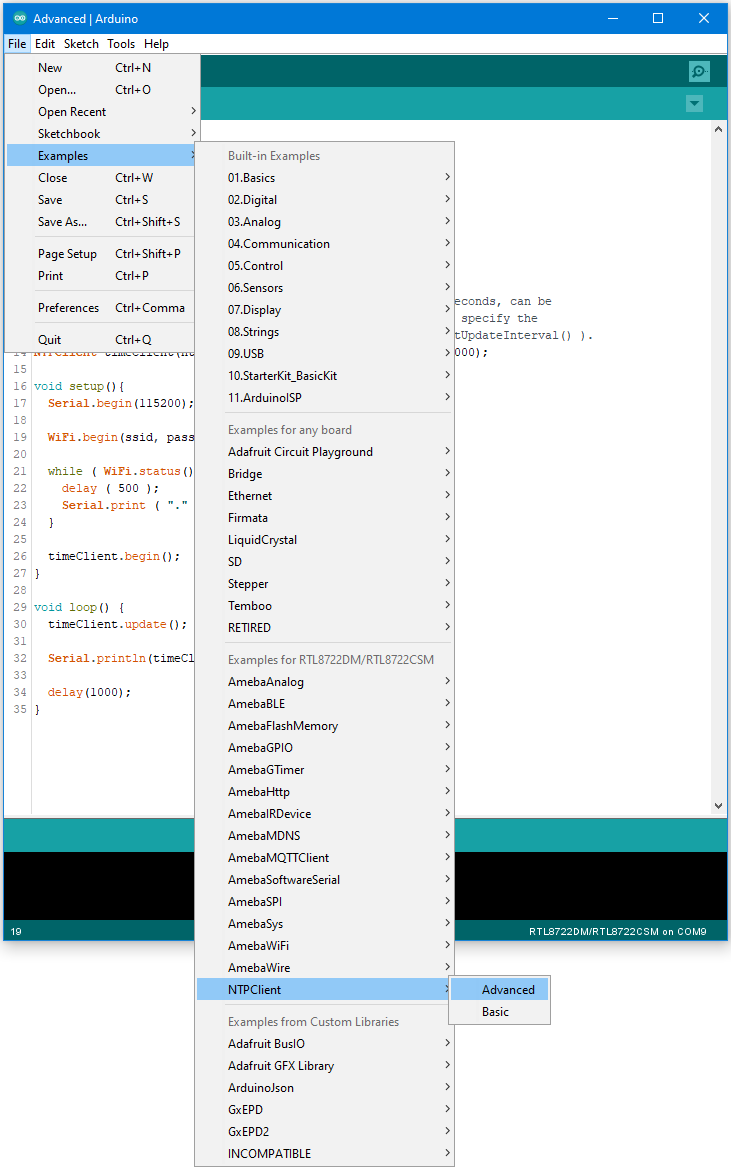The width and height of the screenshot is (731, 1170).
Task: Open Adafruit GFX Library examples
Action: (x=324, y=1066)
